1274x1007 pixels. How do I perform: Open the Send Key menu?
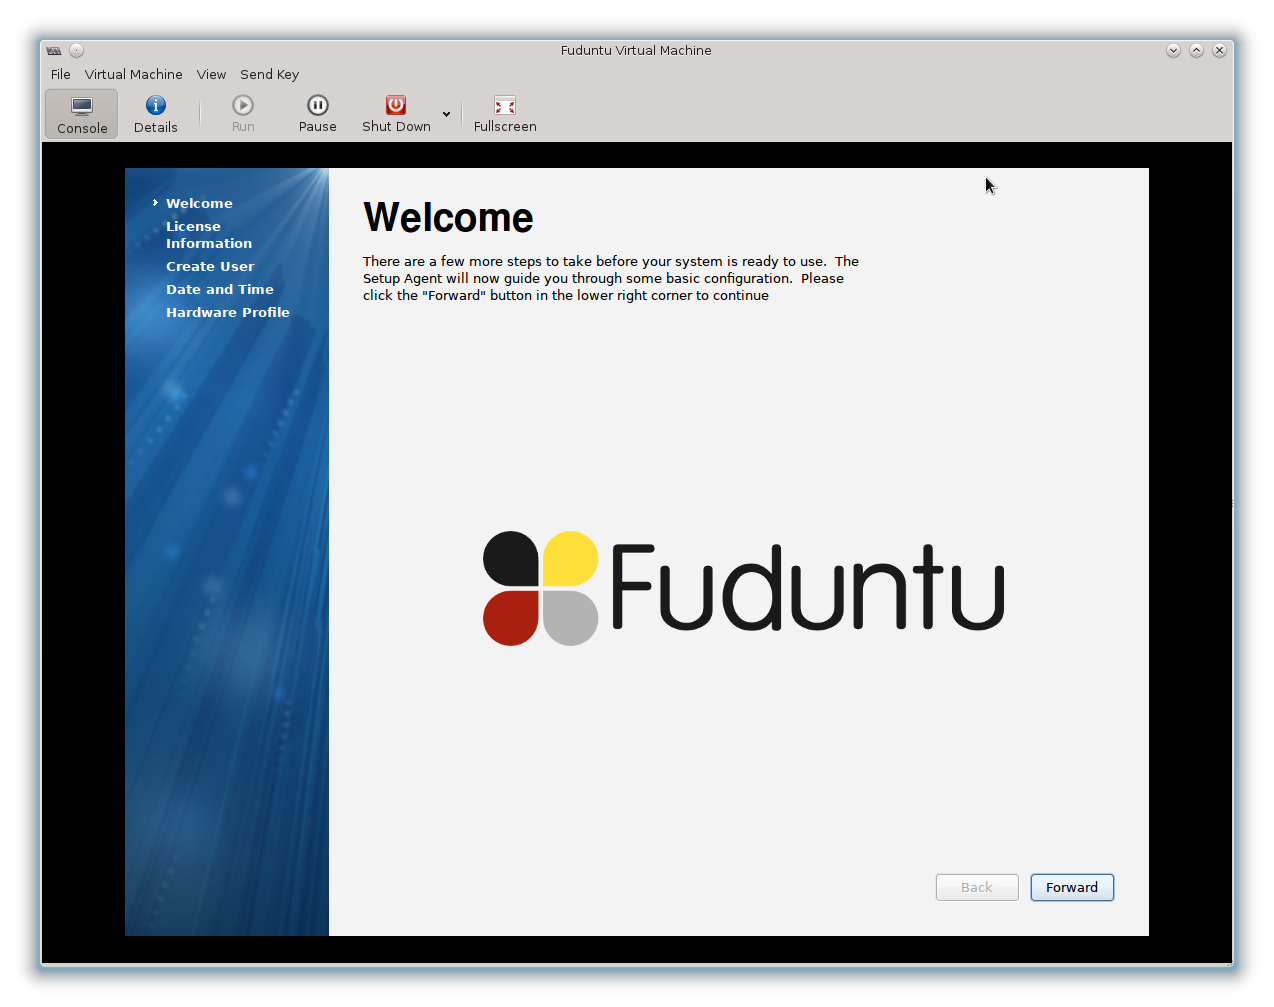[x=269, y=74]
